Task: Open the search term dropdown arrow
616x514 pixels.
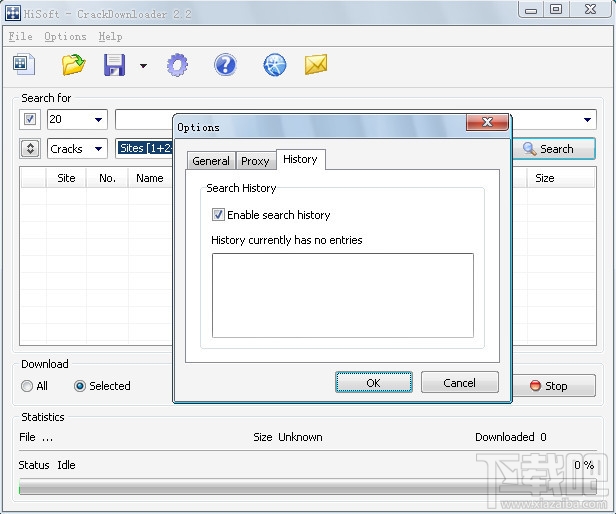Action: 587,119
